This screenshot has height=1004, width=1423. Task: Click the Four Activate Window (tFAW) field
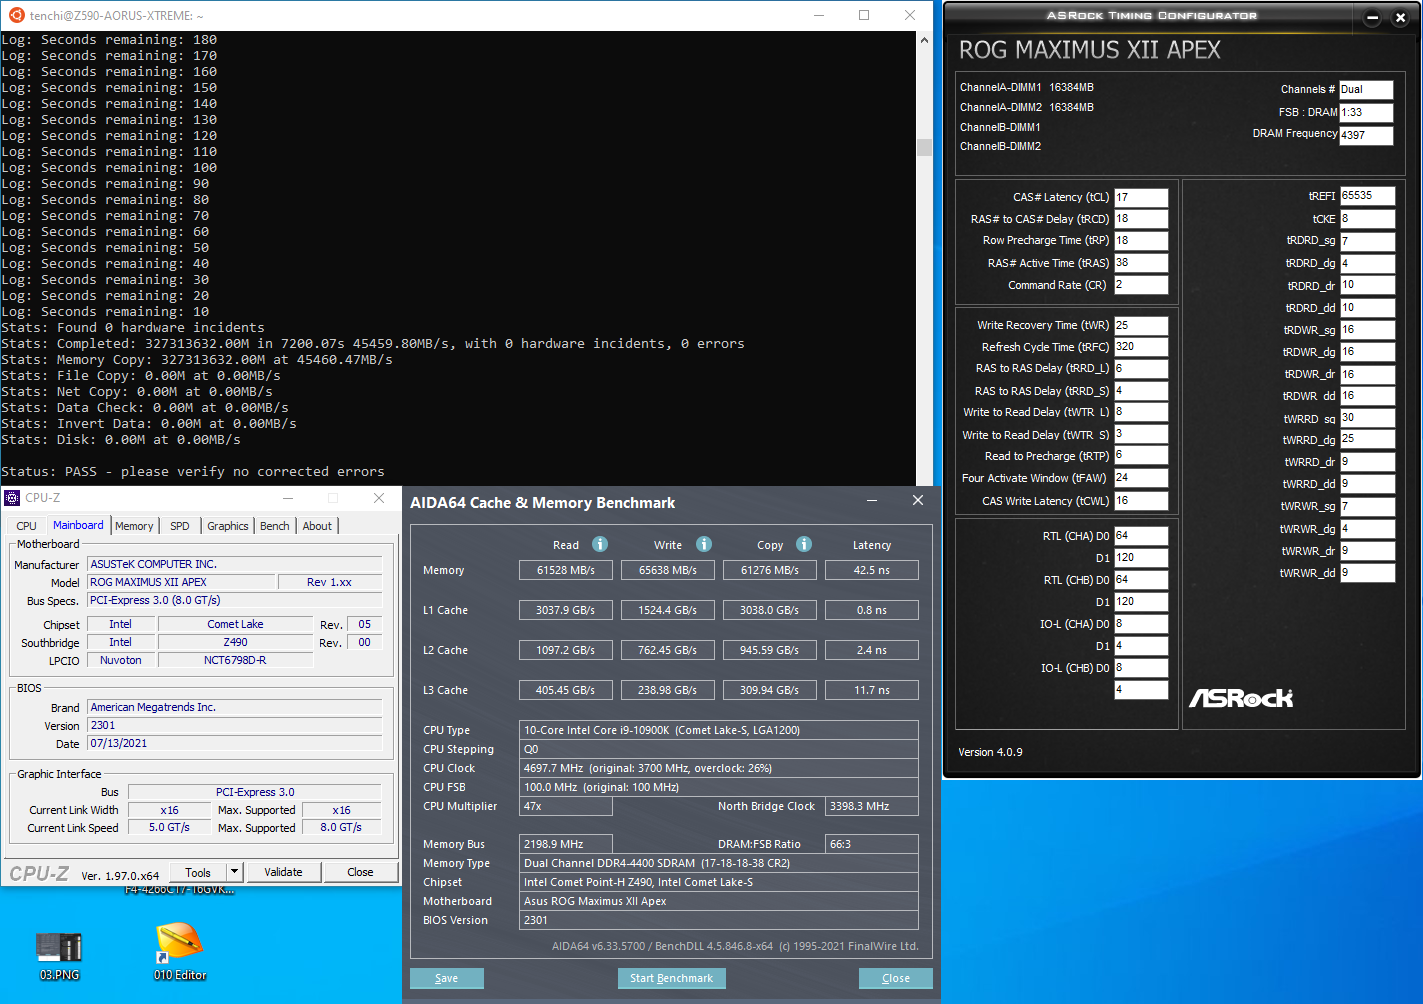1141,478
